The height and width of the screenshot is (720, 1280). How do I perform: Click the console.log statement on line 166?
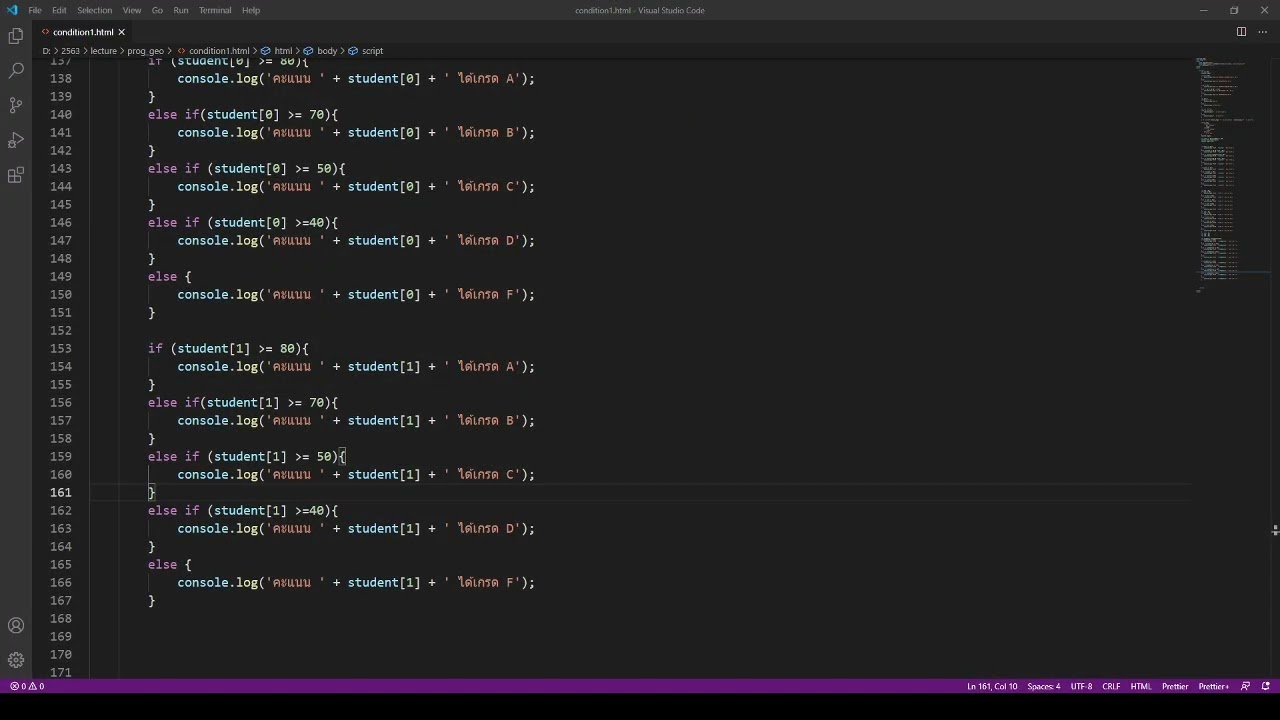356,583
